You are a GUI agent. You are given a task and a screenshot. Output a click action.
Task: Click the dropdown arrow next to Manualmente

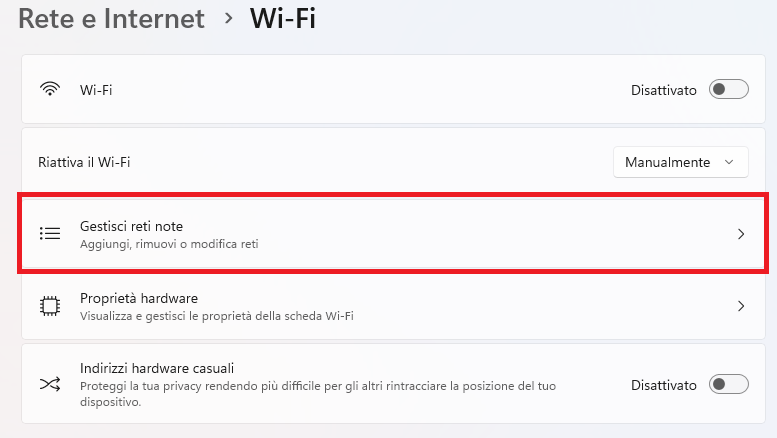click(x=729, y=162)
